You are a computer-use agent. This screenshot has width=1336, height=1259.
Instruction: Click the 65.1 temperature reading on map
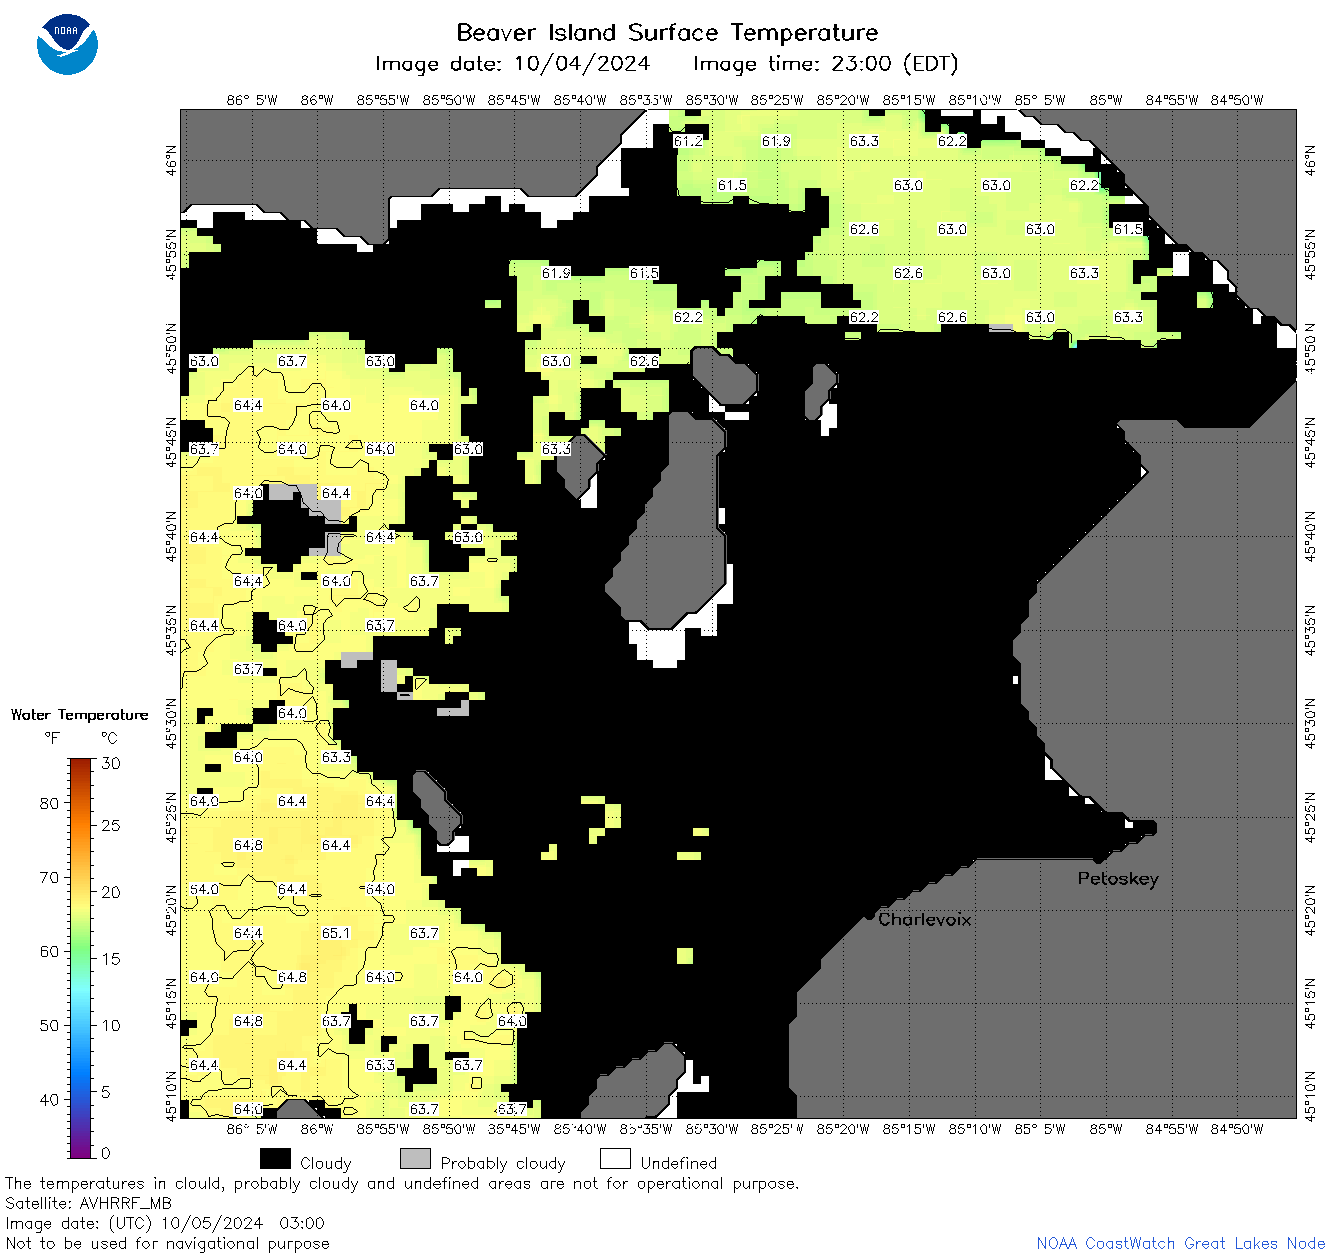(x=336, y=933)
